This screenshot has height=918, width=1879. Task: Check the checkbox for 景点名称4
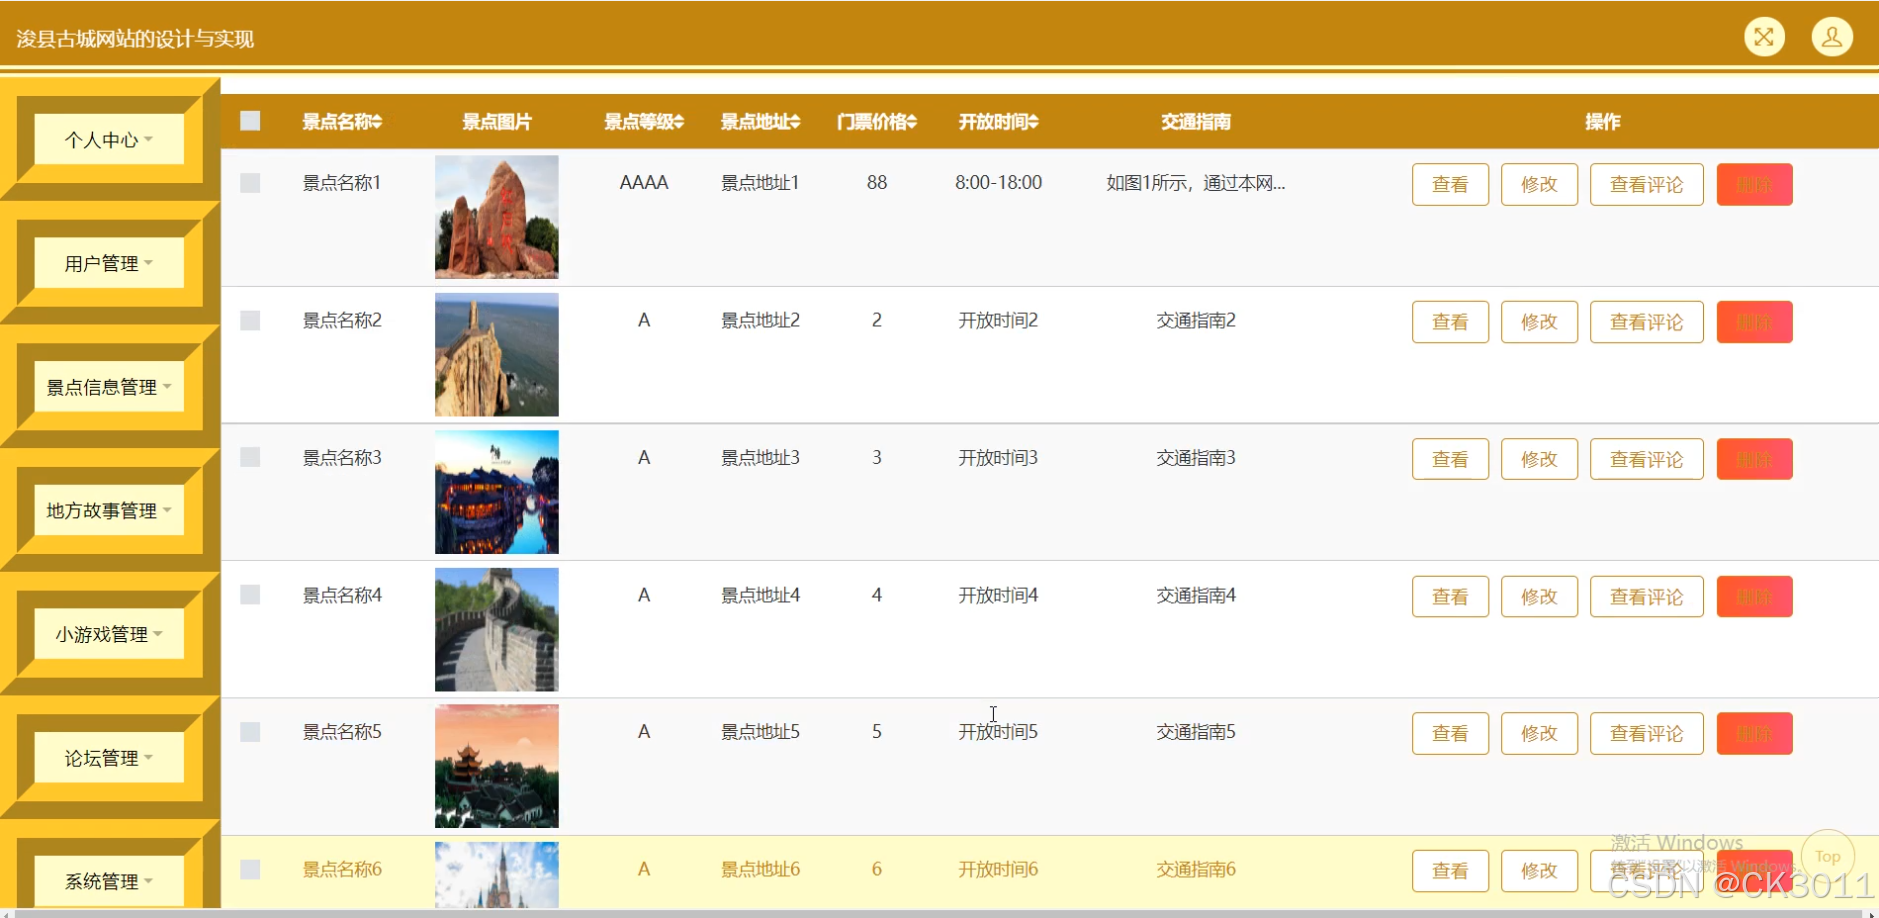(x=250, y=595)
